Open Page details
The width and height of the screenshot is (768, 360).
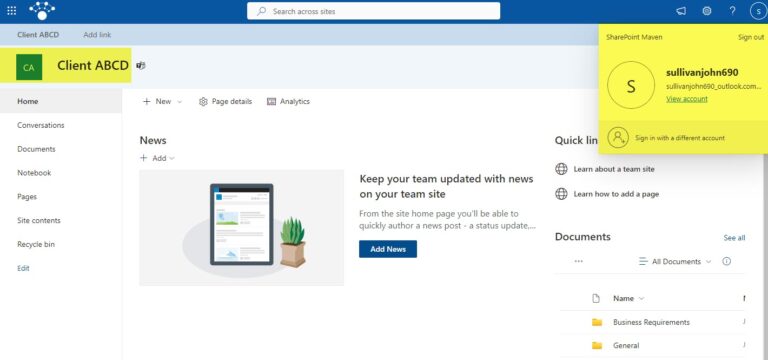[x=225, y=101]
